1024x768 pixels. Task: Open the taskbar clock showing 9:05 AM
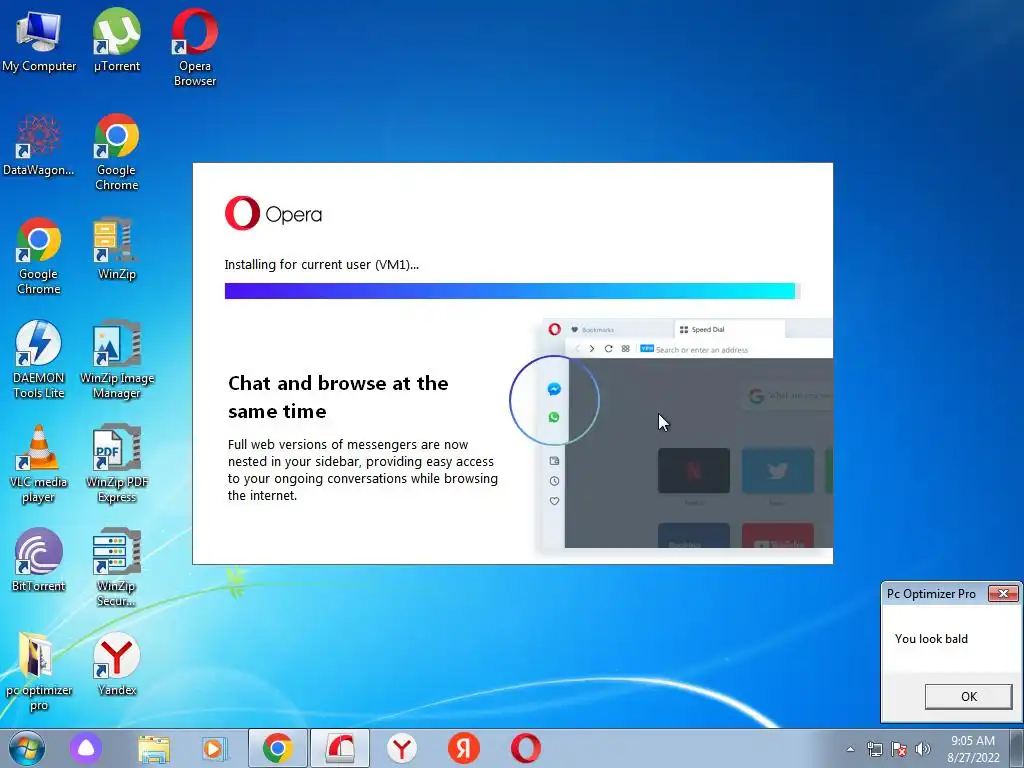click(x=973, y=749)
